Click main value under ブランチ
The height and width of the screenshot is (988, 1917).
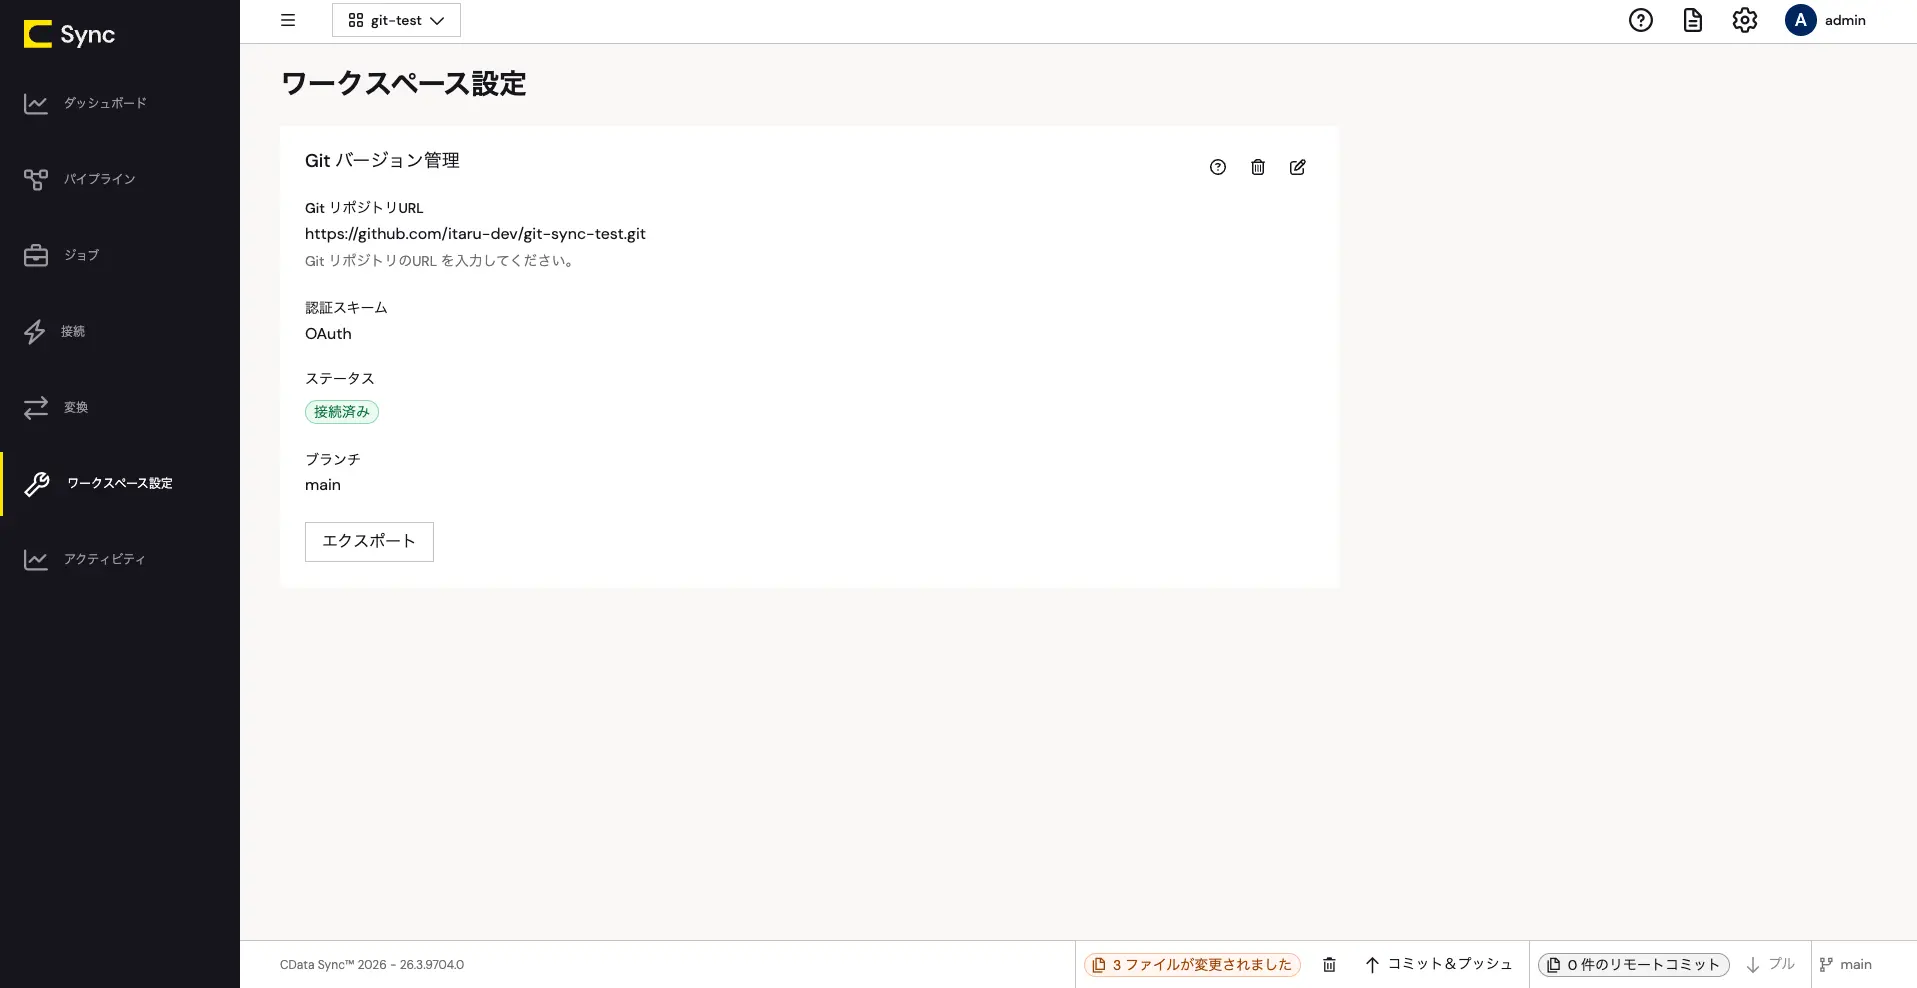click(323, 485)
